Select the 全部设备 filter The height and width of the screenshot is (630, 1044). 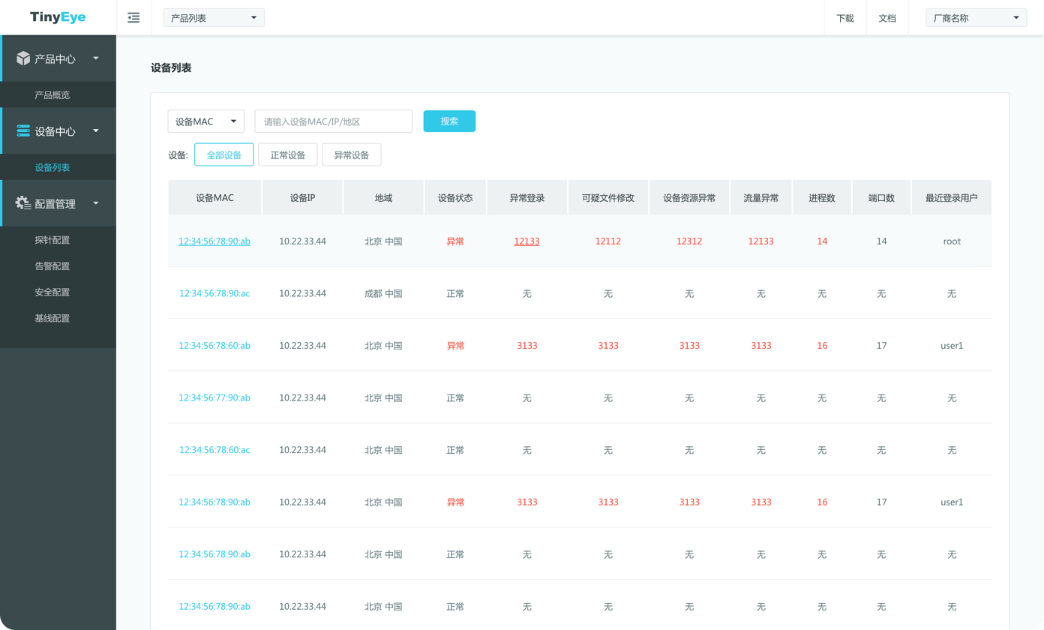pos(224,155)
